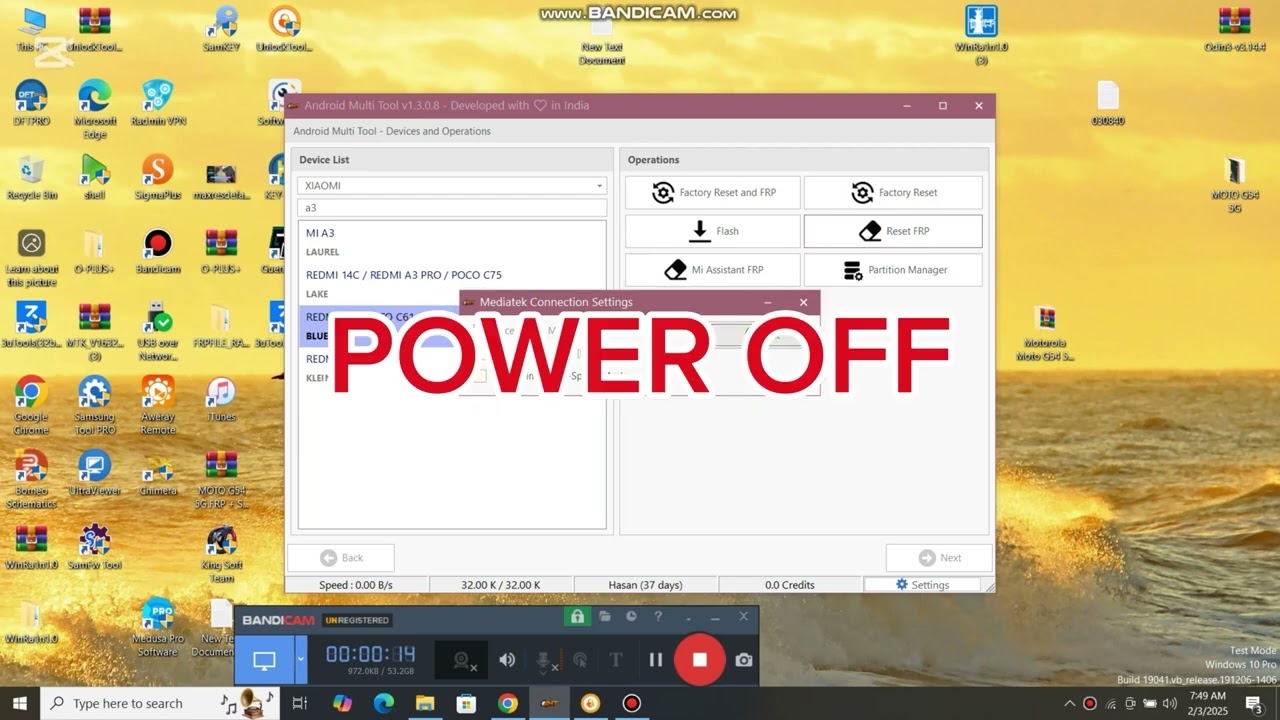Open UltraViewer desktop icon

95,473
